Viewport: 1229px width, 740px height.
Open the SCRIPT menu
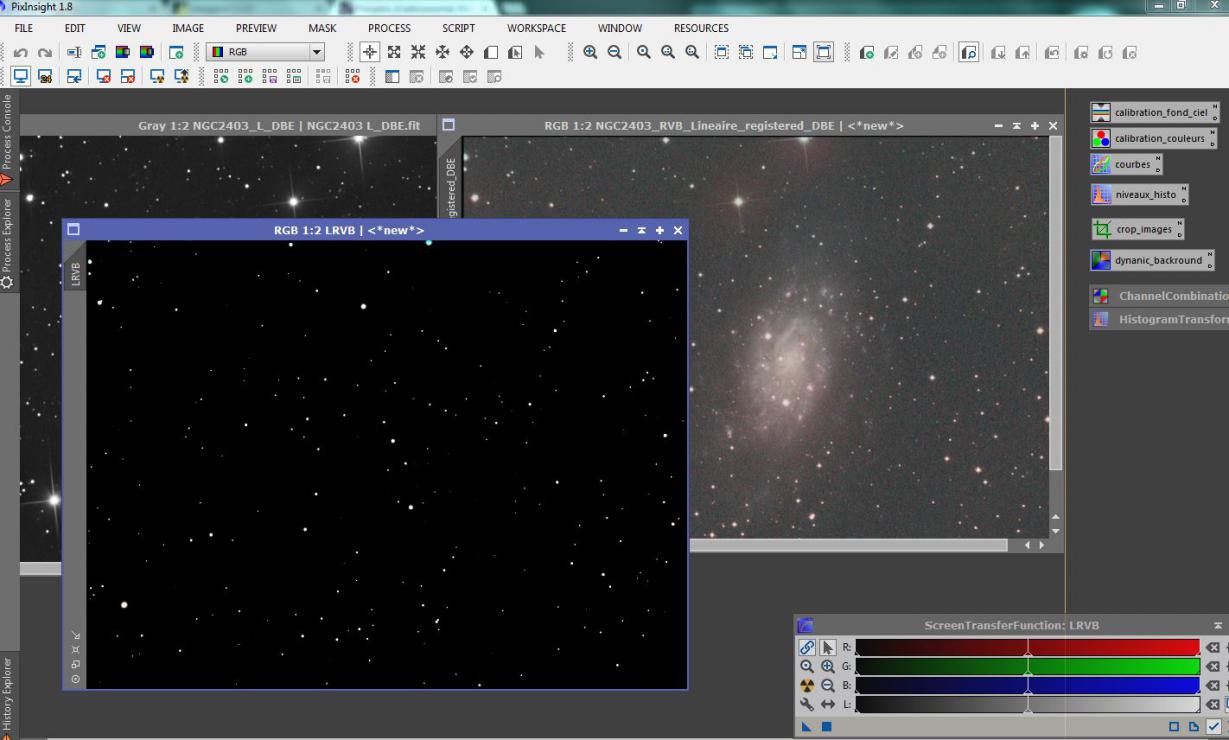[x=458, y=28]
